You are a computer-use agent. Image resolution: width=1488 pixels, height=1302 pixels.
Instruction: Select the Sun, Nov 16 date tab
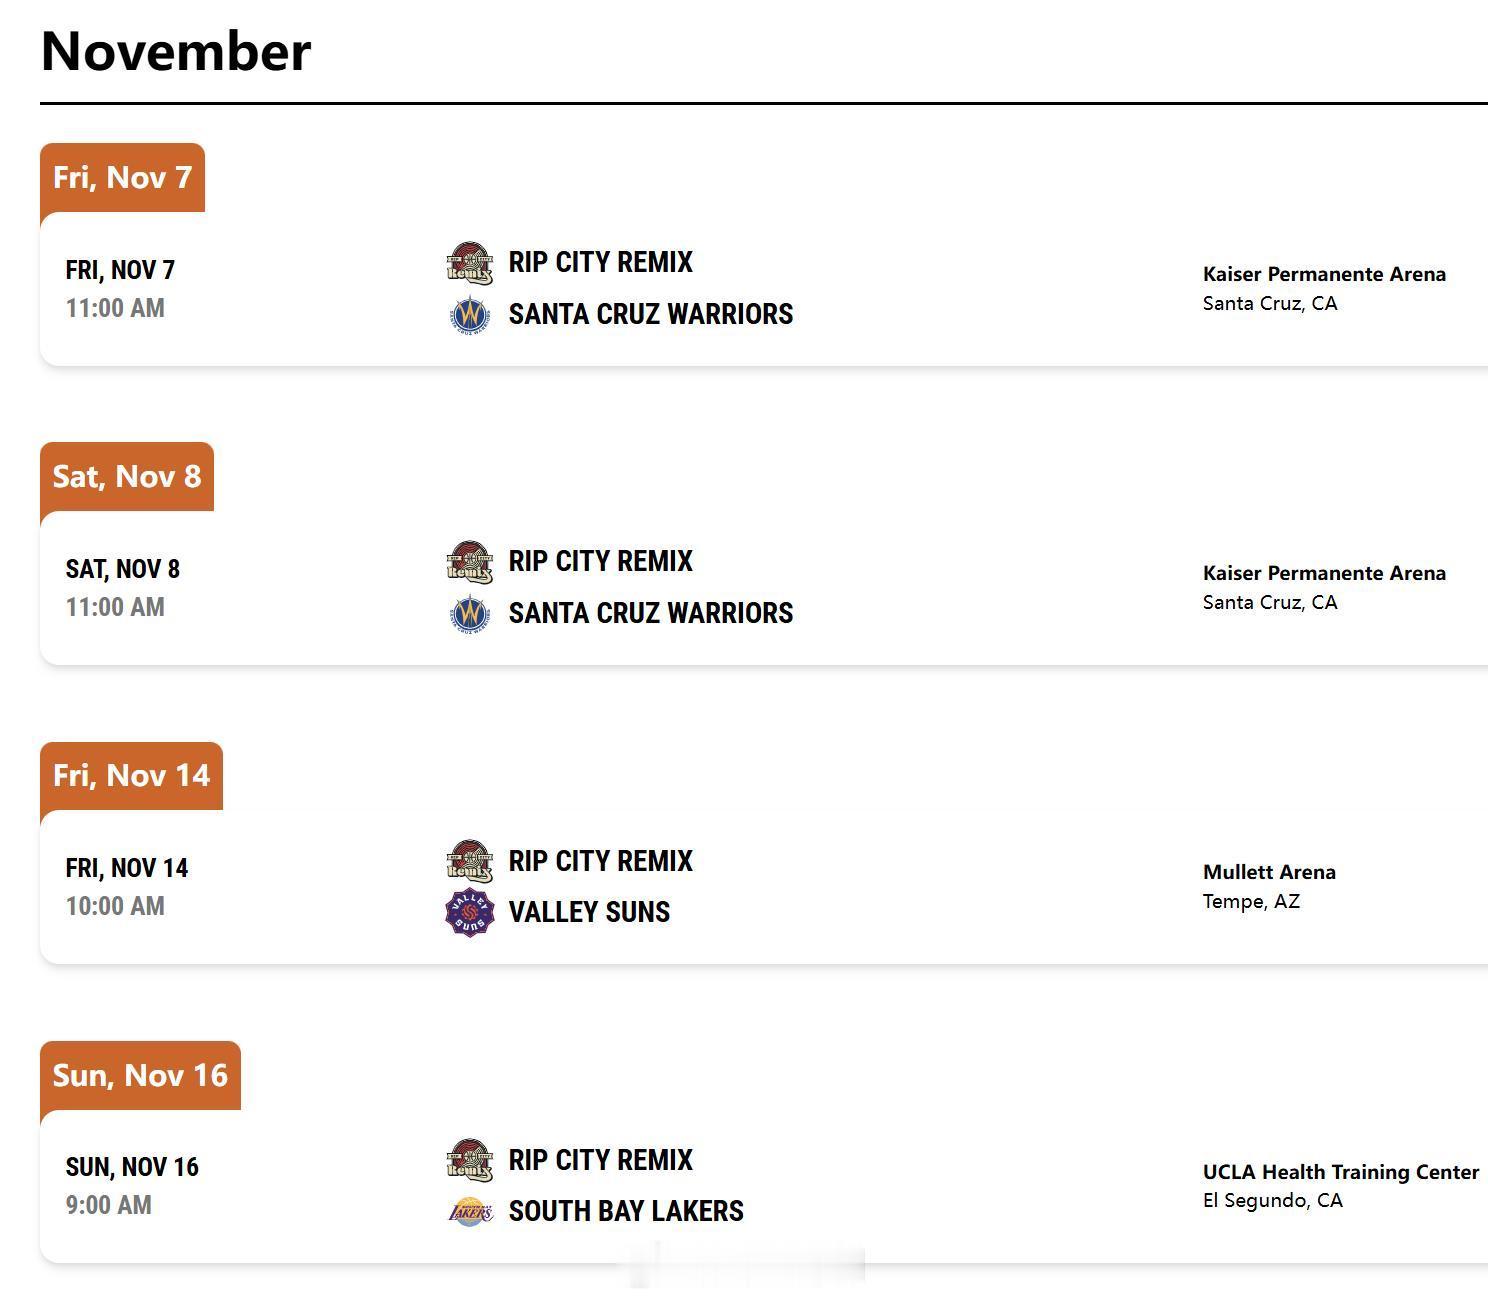point(140,1076)
